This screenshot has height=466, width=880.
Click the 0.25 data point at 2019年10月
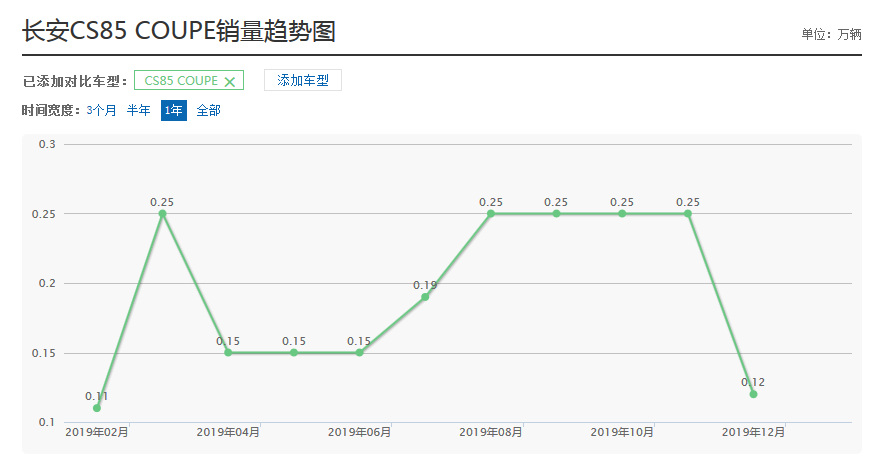622,213
